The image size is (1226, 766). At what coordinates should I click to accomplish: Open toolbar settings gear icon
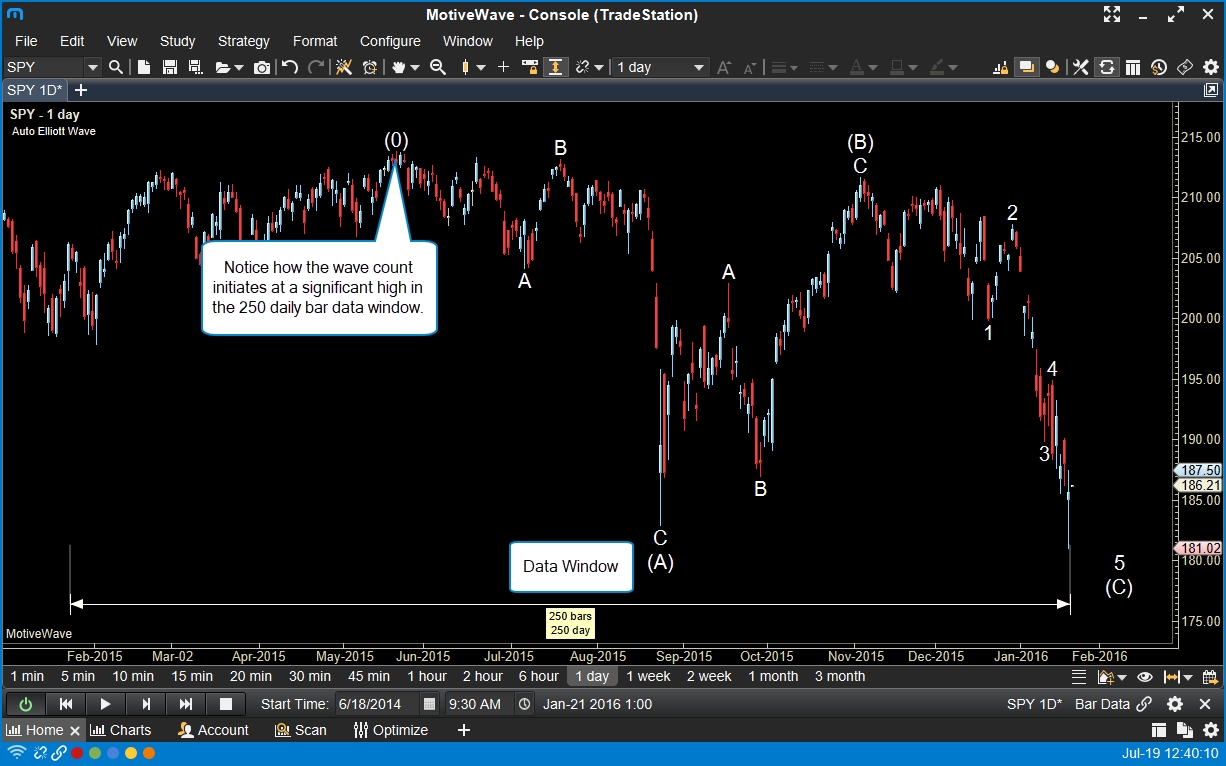[x=1211, y=67]
